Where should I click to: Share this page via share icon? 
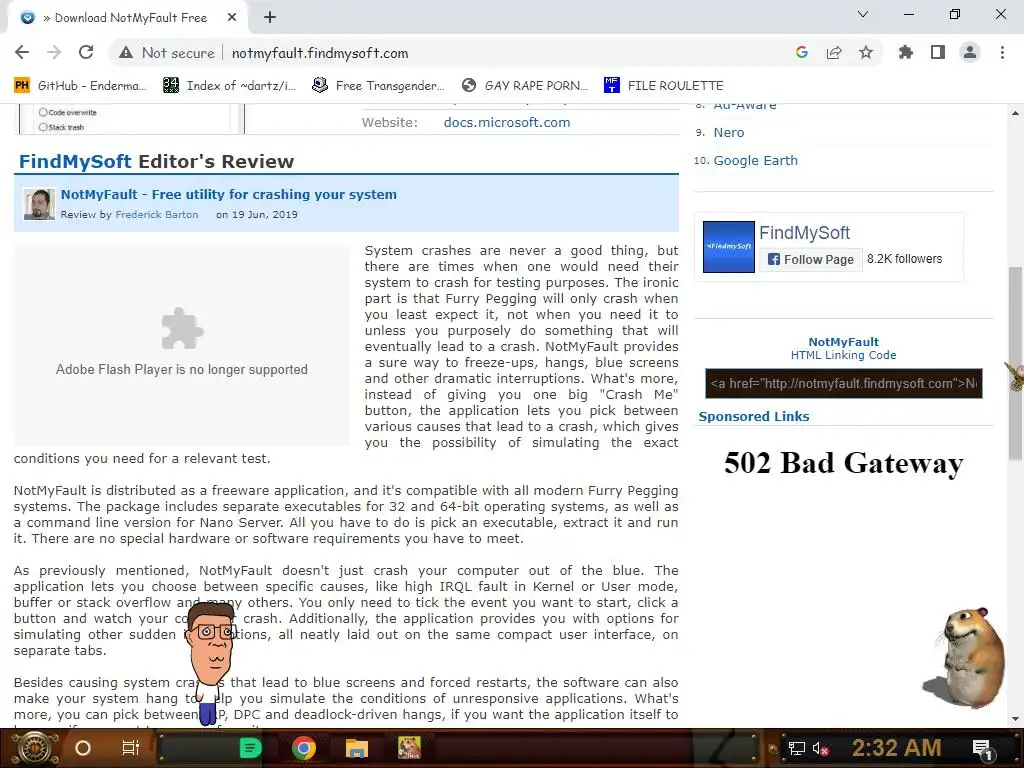coord(834,53)
